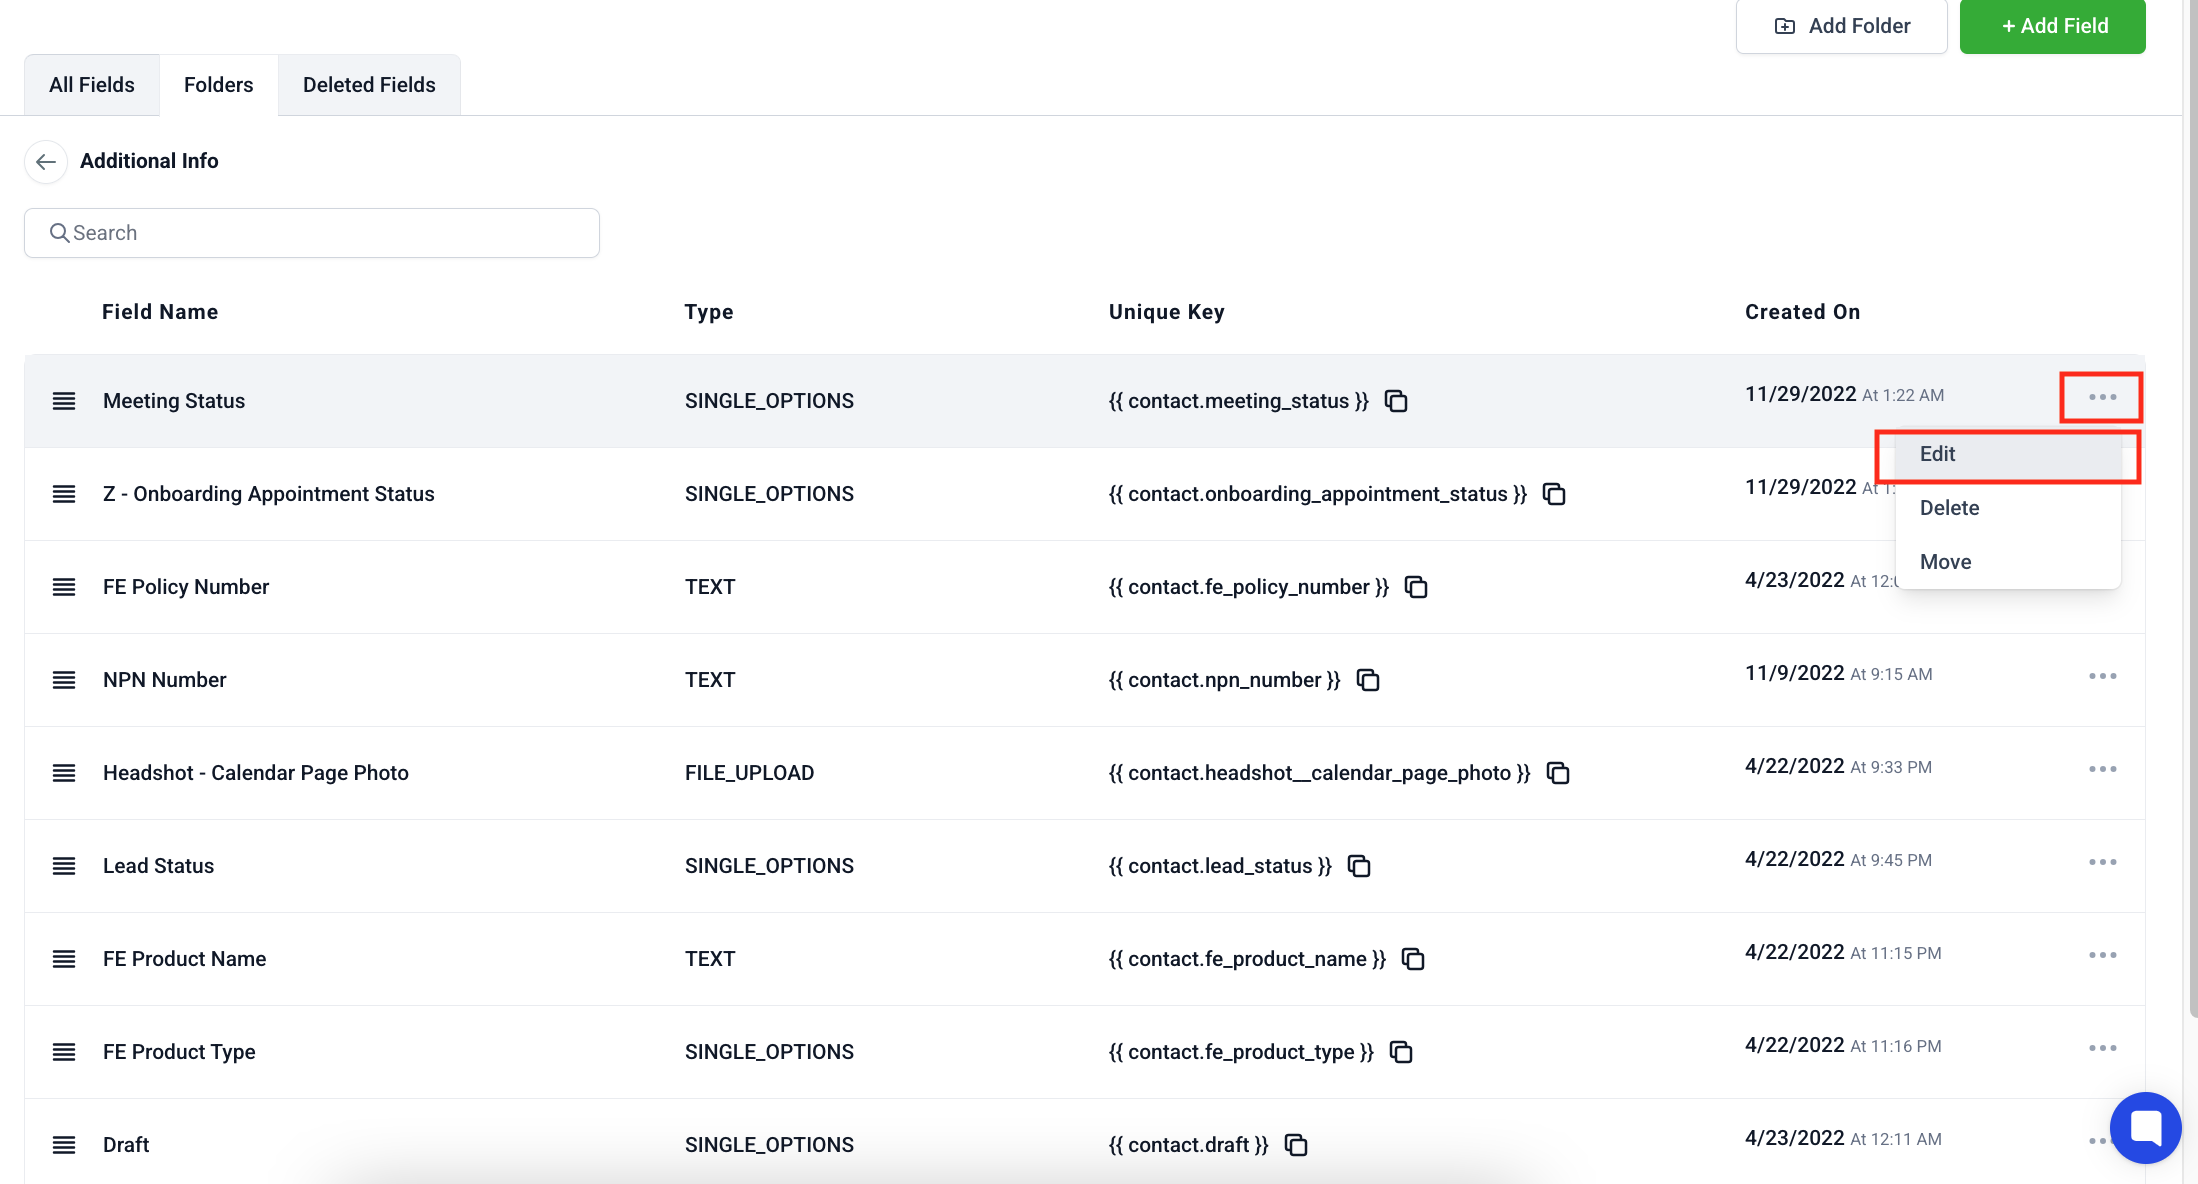Select Delete in the dropdown menu

point(1949,508)
